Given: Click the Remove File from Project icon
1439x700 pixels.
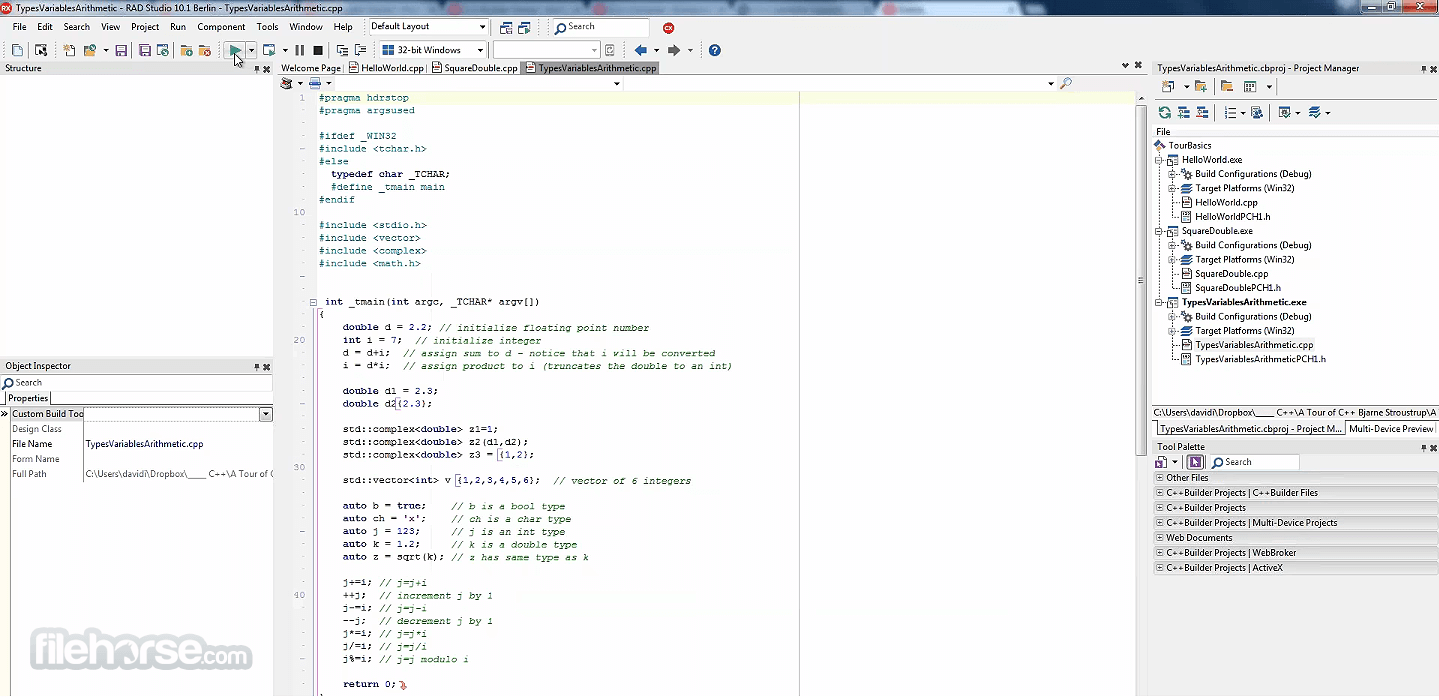Looking at the screenshot, I should pyautogui.click(x=205, y=50).
